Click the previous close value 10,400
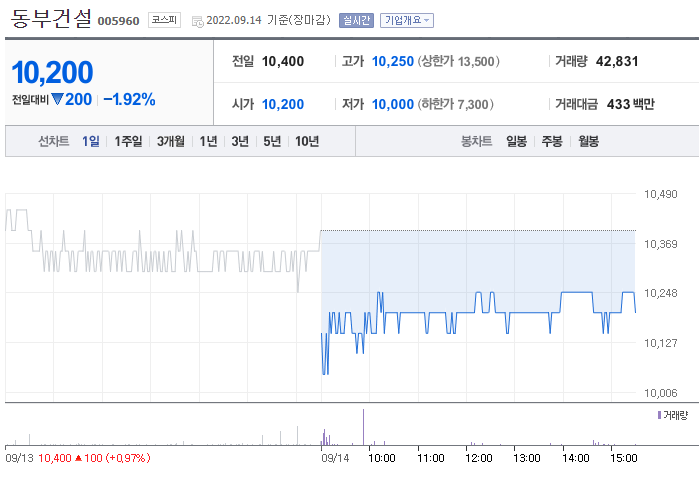Viewport: 699px width, 478px height. coord(283,61)
